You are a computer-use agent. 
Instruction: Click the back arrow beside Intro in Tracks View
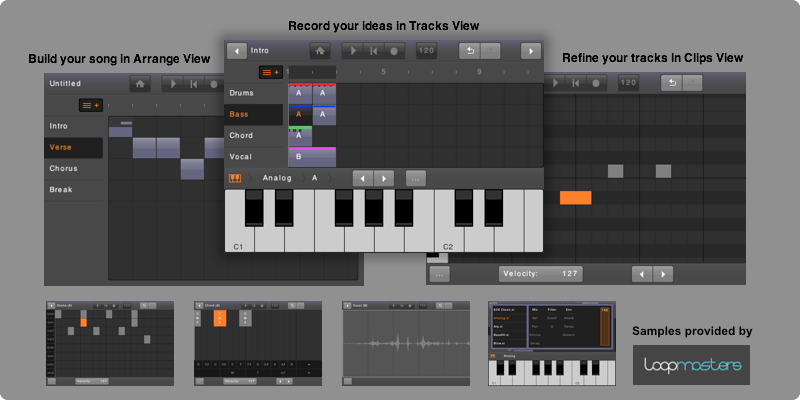pos(237,51)
